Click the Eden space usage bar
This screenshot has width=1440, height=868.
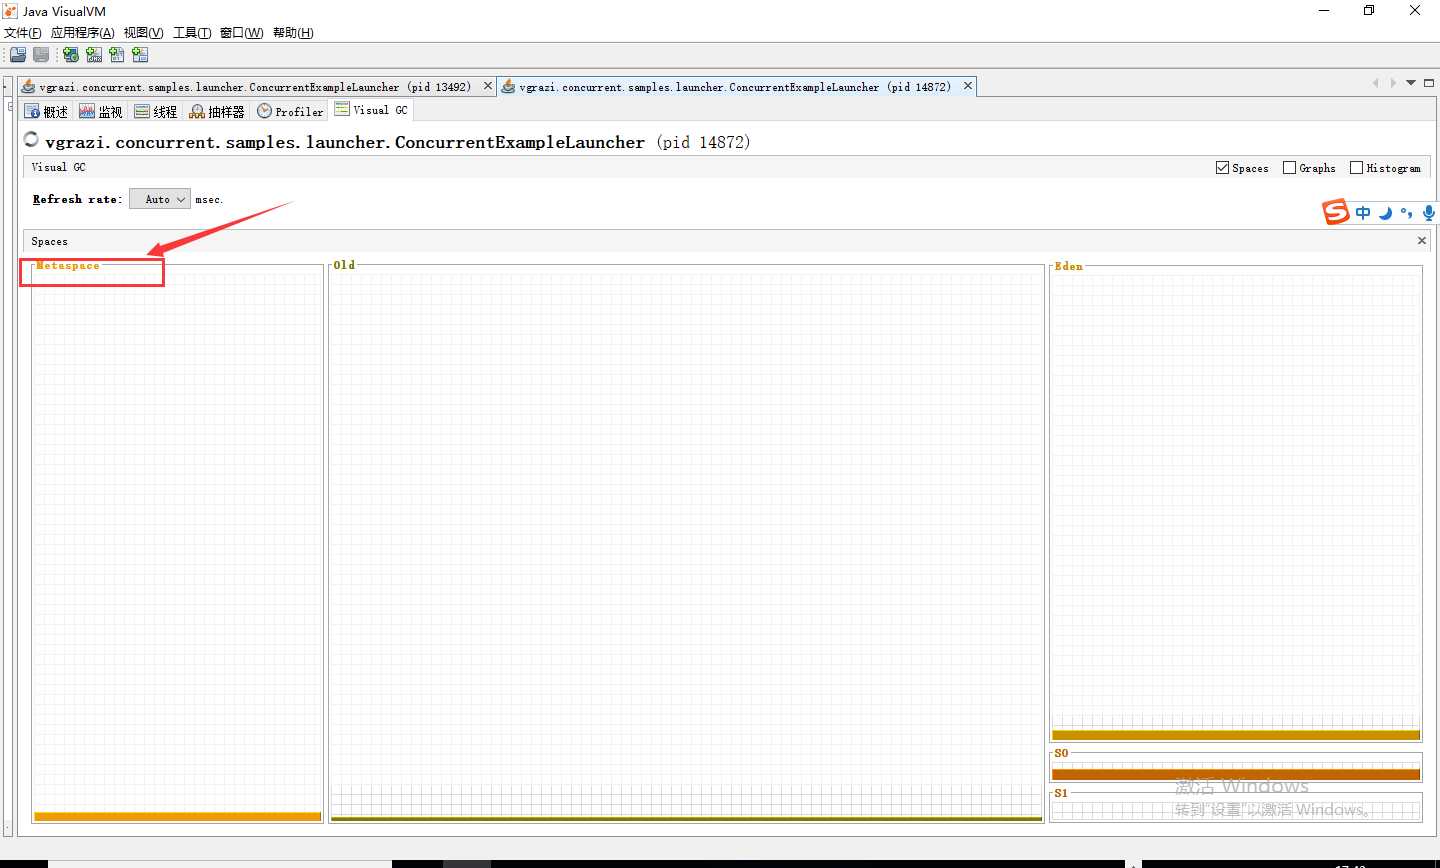point(1236,735)
